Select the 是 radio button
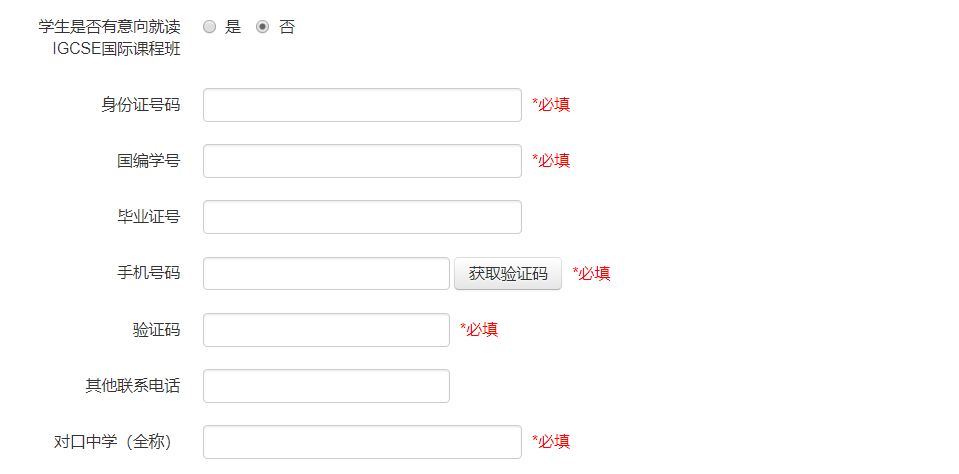The image size is (959, 474). point(210,28)
